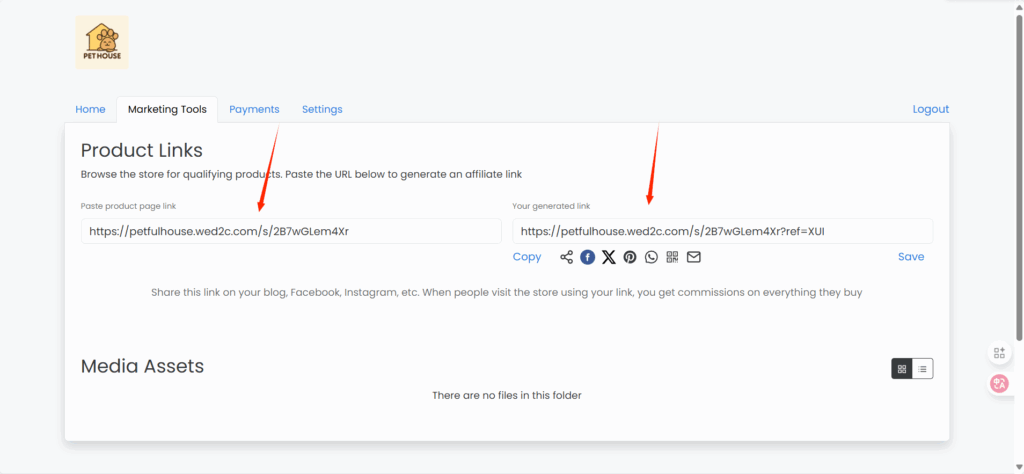This screenshot has height=474, width=1024.
Task: Click the Media Assets heading
Action: 142,366
